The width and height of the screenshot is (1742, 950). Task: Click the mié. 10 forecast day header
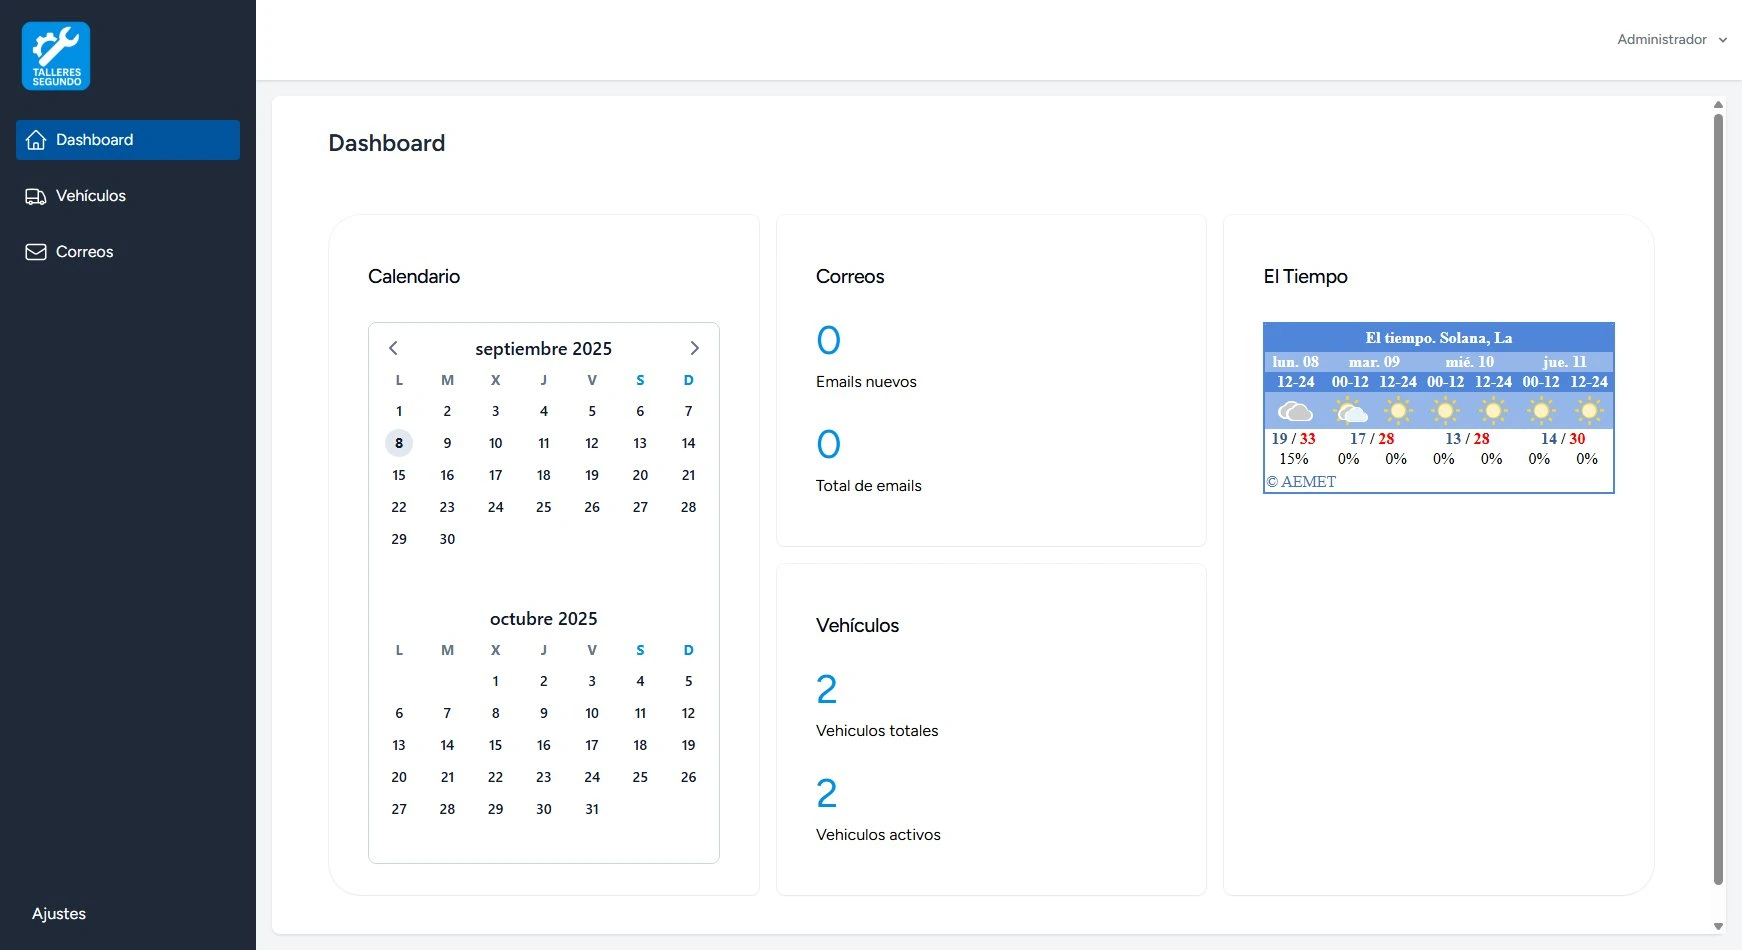point(1469,362)
